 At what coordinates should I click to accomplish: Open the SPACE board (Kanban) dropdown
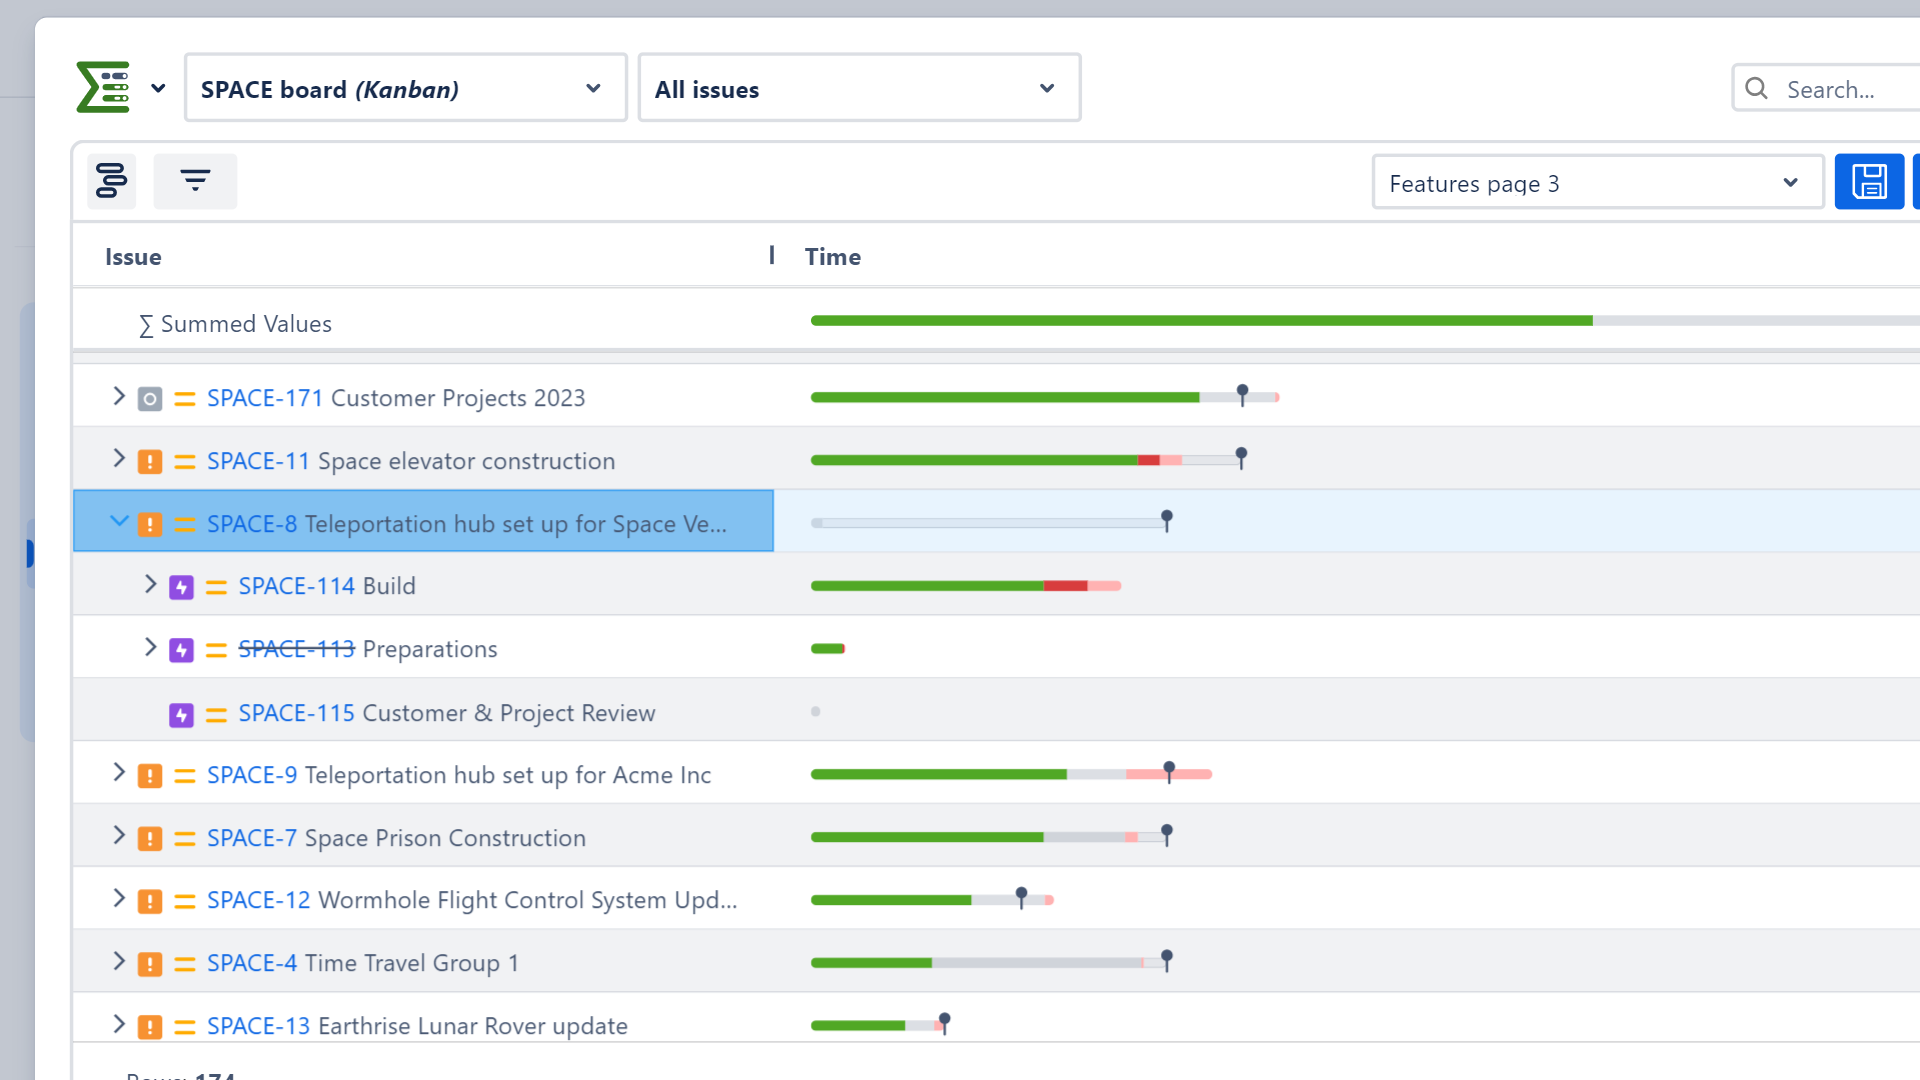[405, 89]
